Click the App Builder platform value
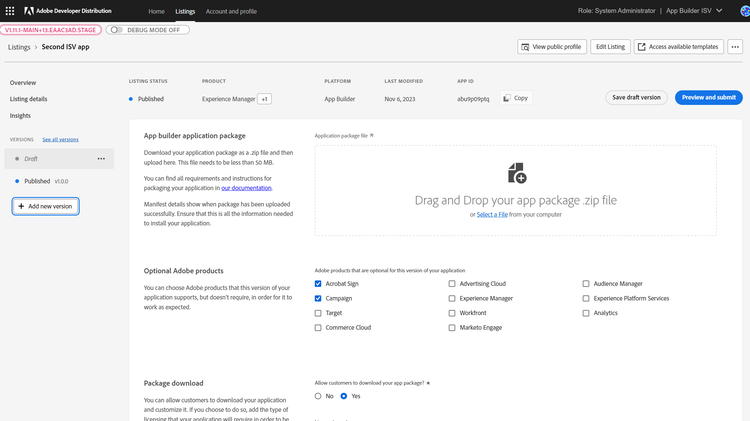750x421 pixels. pos(340,99)
